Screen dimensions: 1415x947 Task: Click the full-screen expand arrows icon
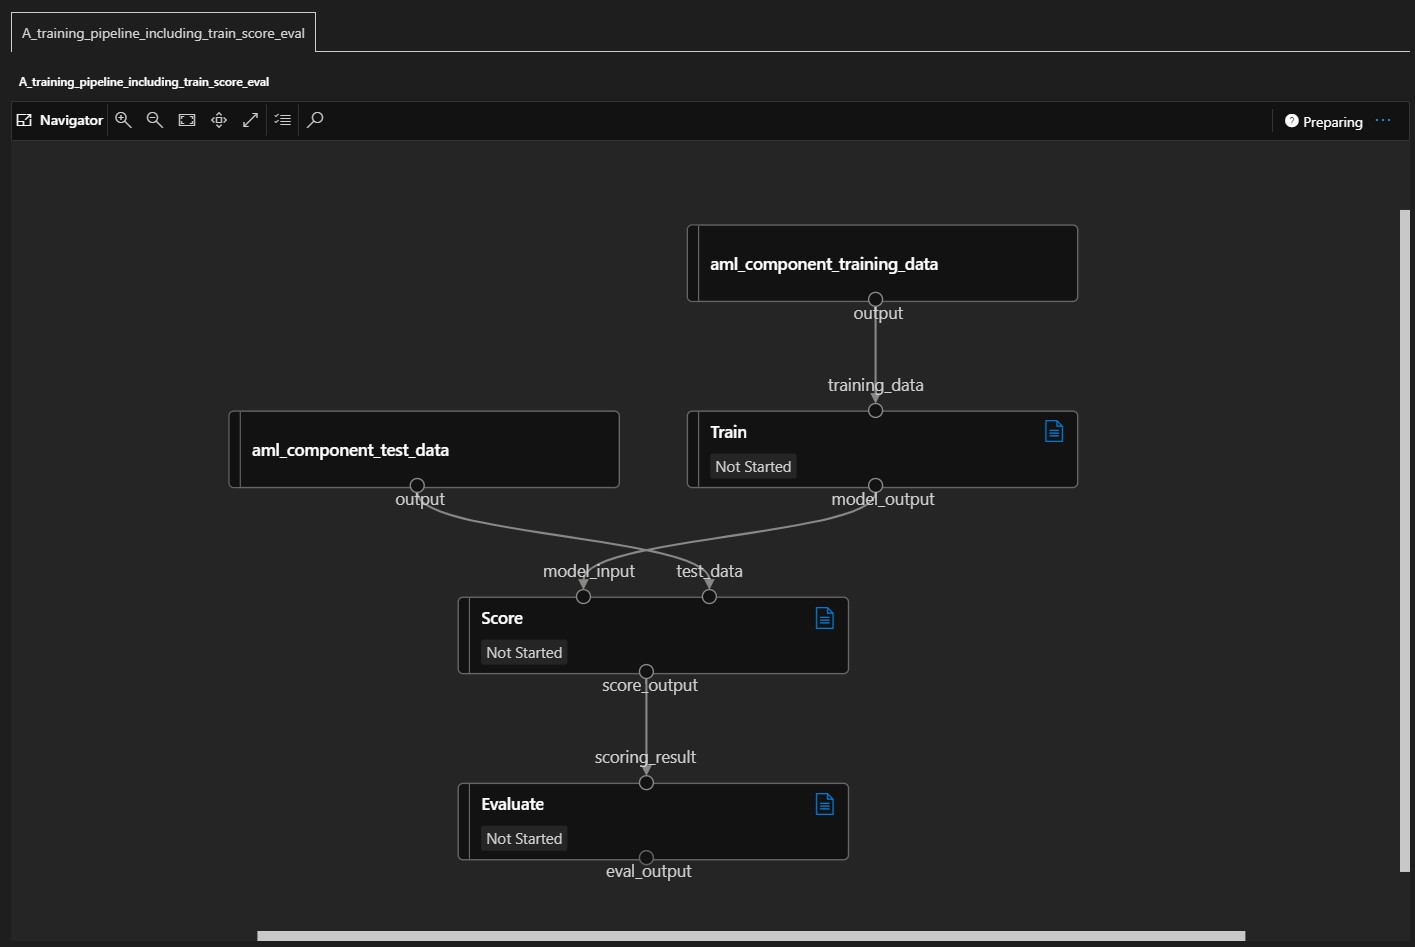(x=250, y=120)
